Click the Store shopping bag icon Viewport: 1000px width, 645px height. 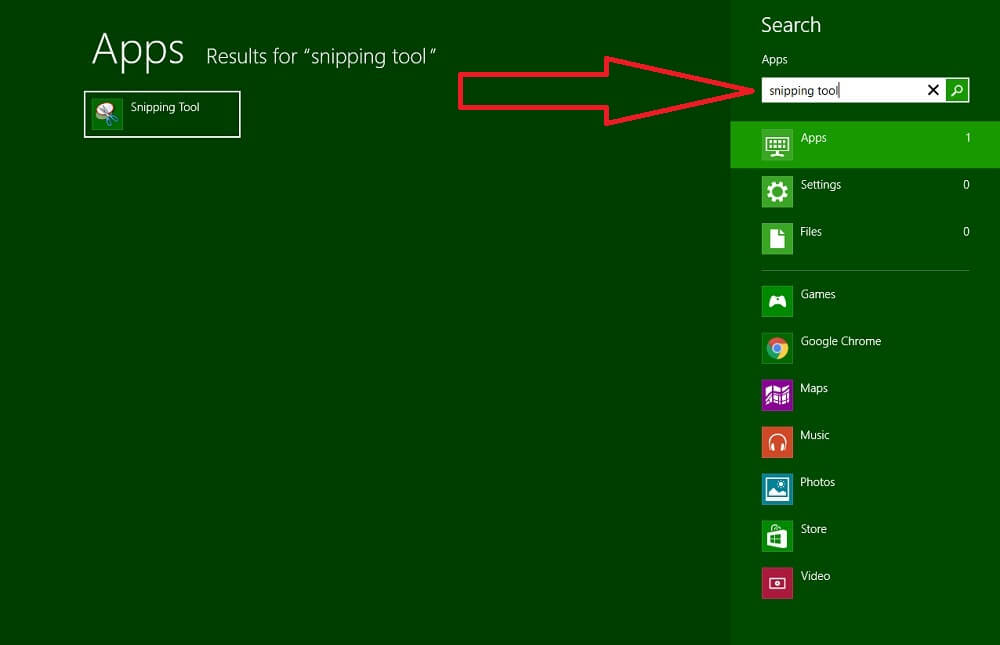pyautogui.click(x=777, y=536)
